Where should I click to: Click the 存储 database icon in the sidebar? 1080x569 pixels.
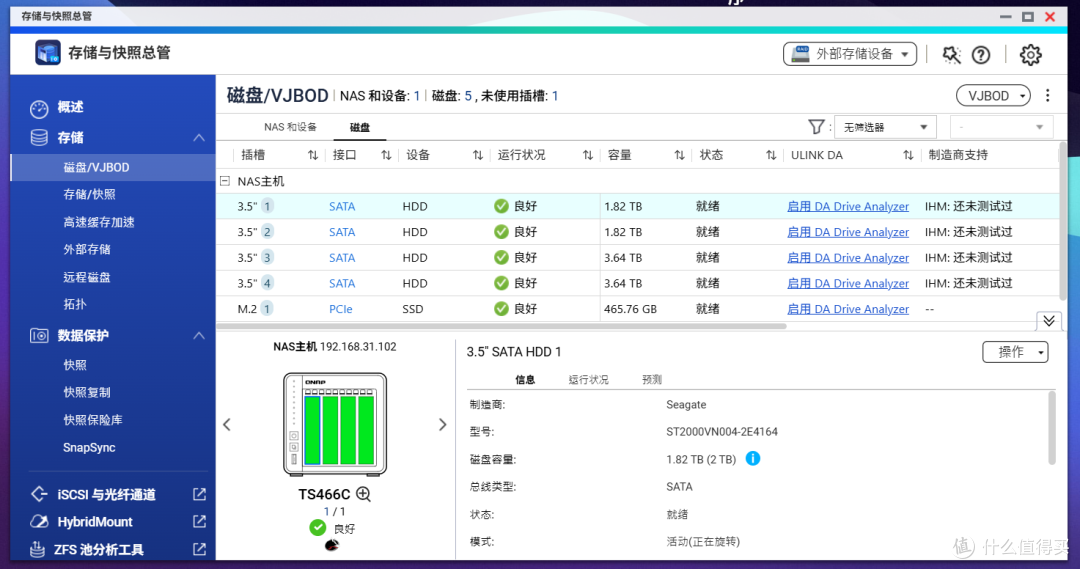pos(39,138)
